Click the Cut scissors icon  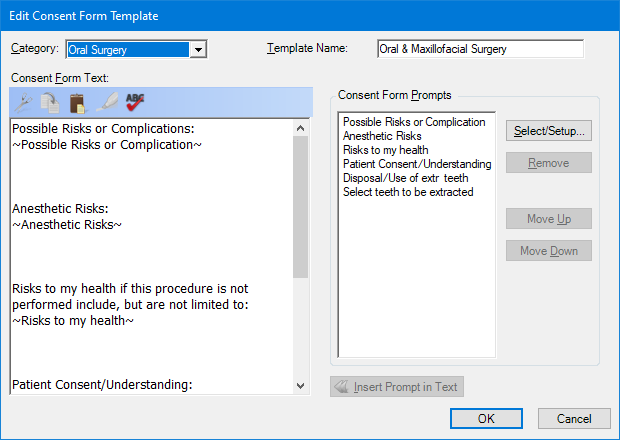pyautogui.click(x=24, y=101)
